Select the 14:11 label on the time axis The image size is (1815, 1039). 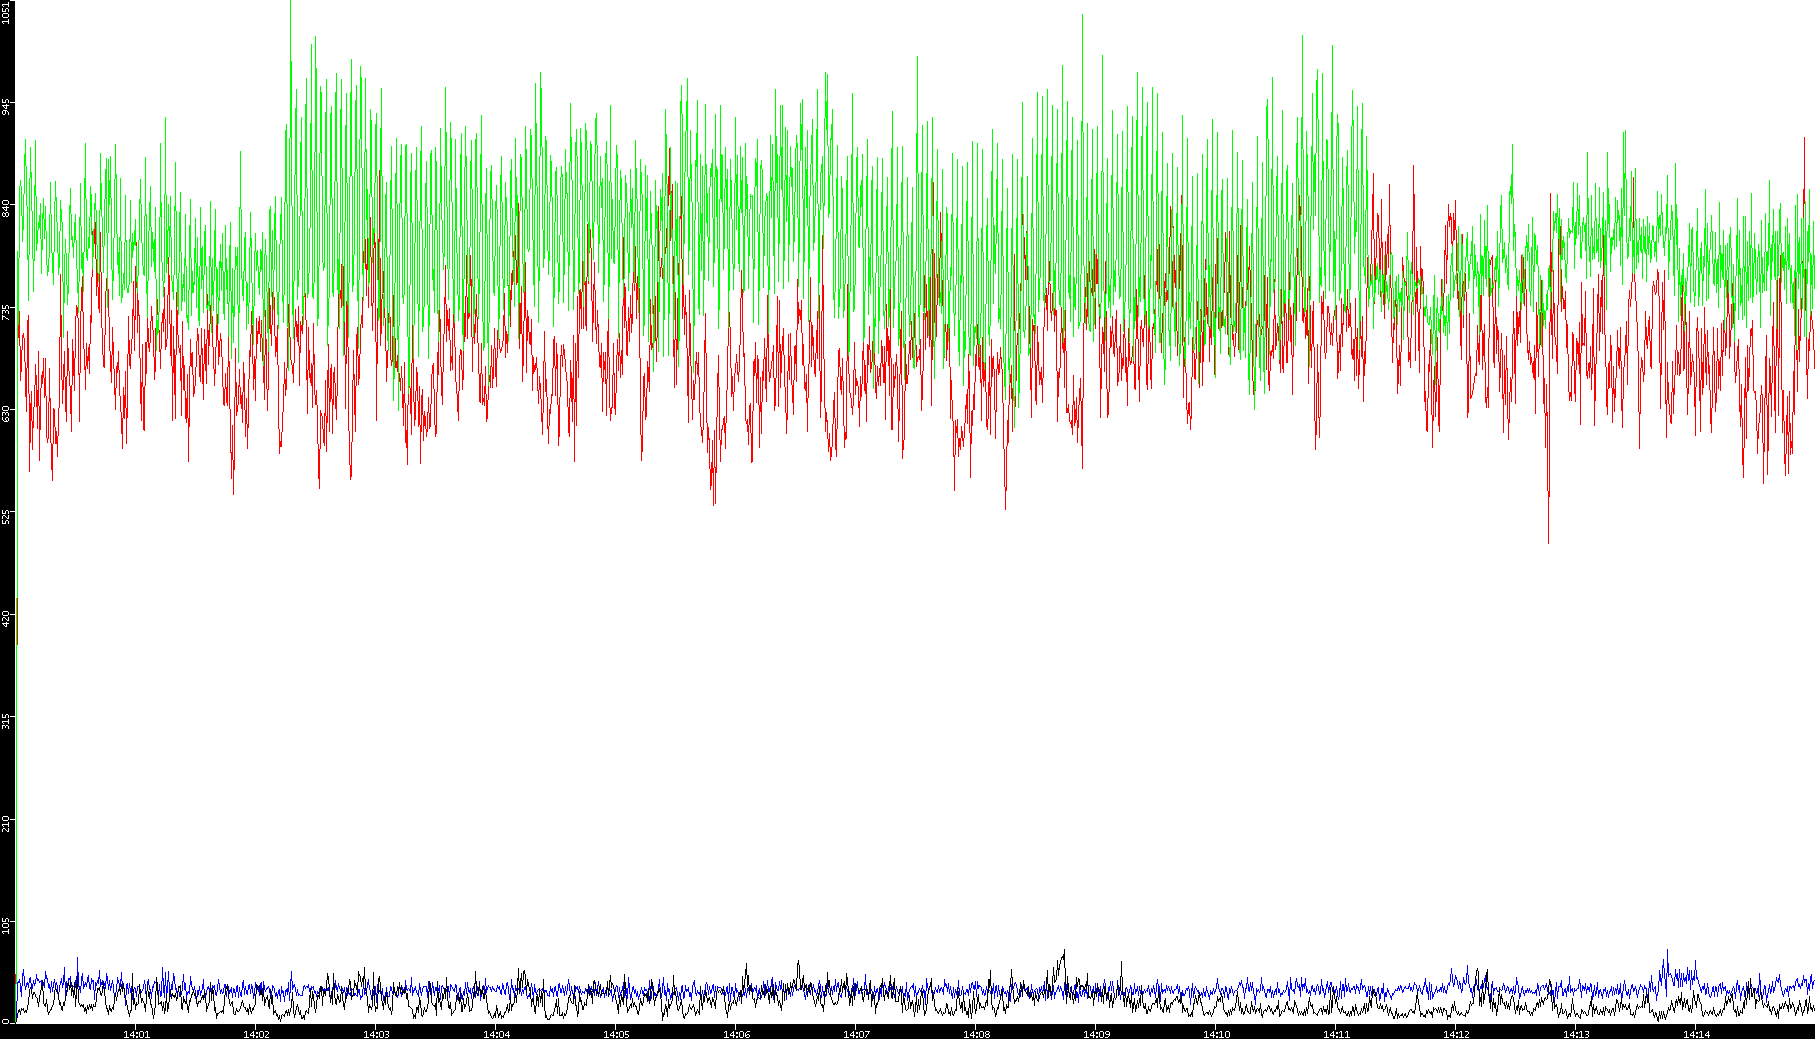tap(1336, 1034)
